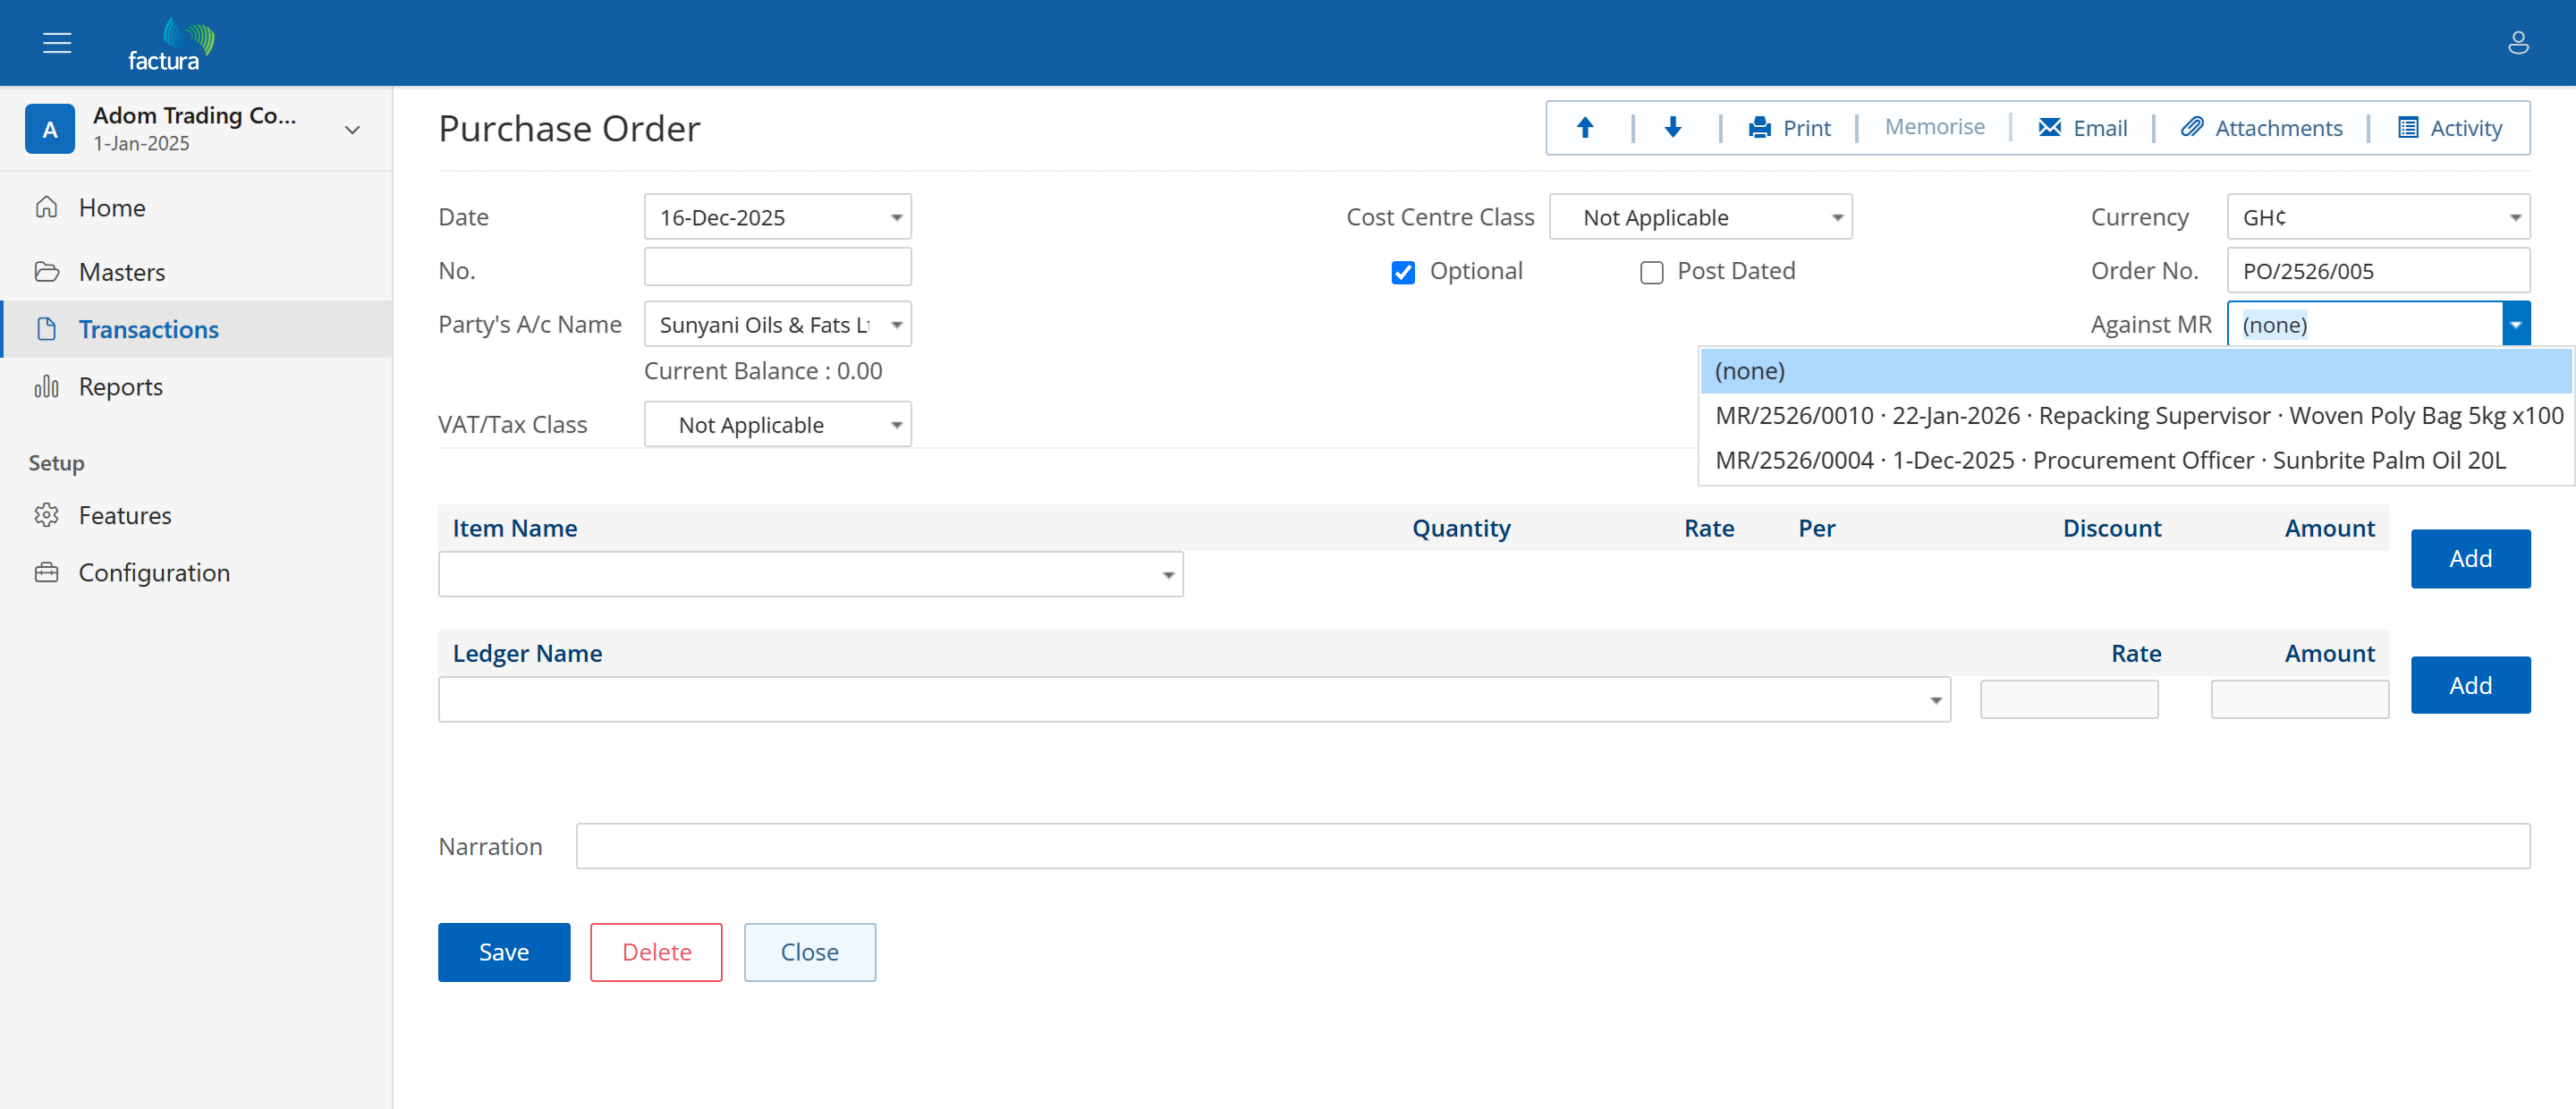Click the No. input field
The height and width of the screenshot is (1109, 2576).
[777, 267]
